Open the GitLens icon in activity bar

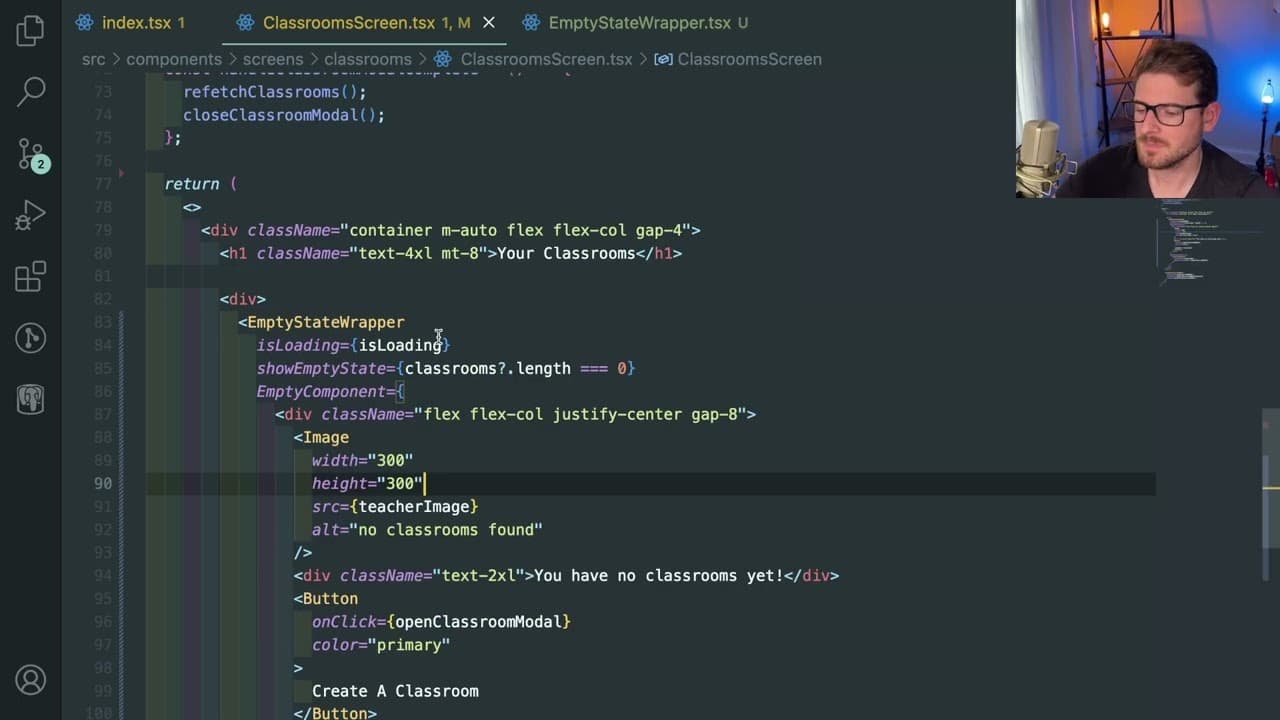coord(30,338)
